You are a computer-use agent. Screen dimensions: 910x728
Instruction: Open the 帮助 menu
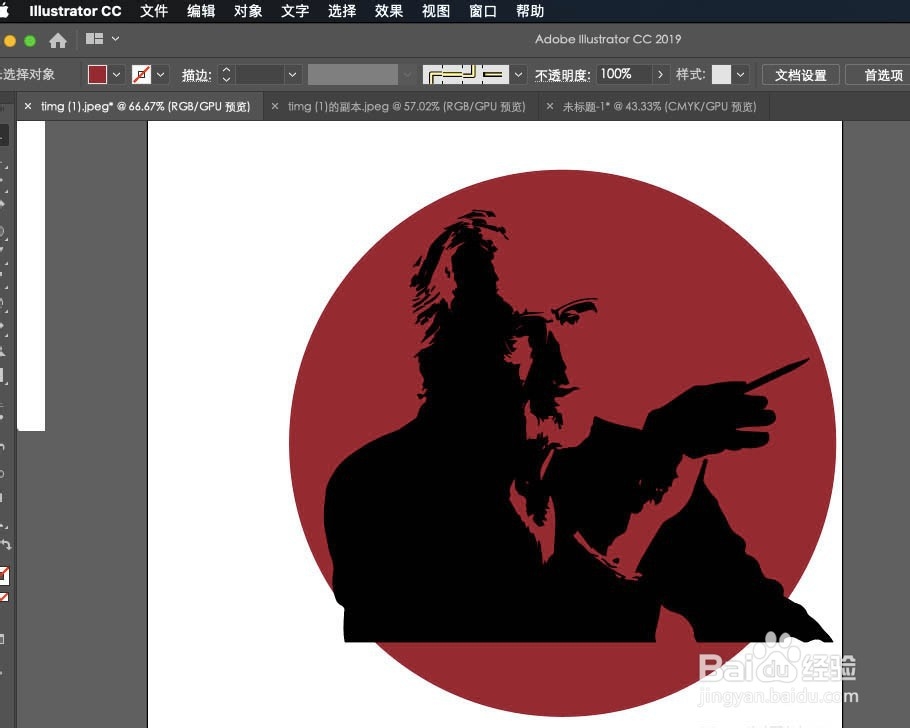point(530,11)
